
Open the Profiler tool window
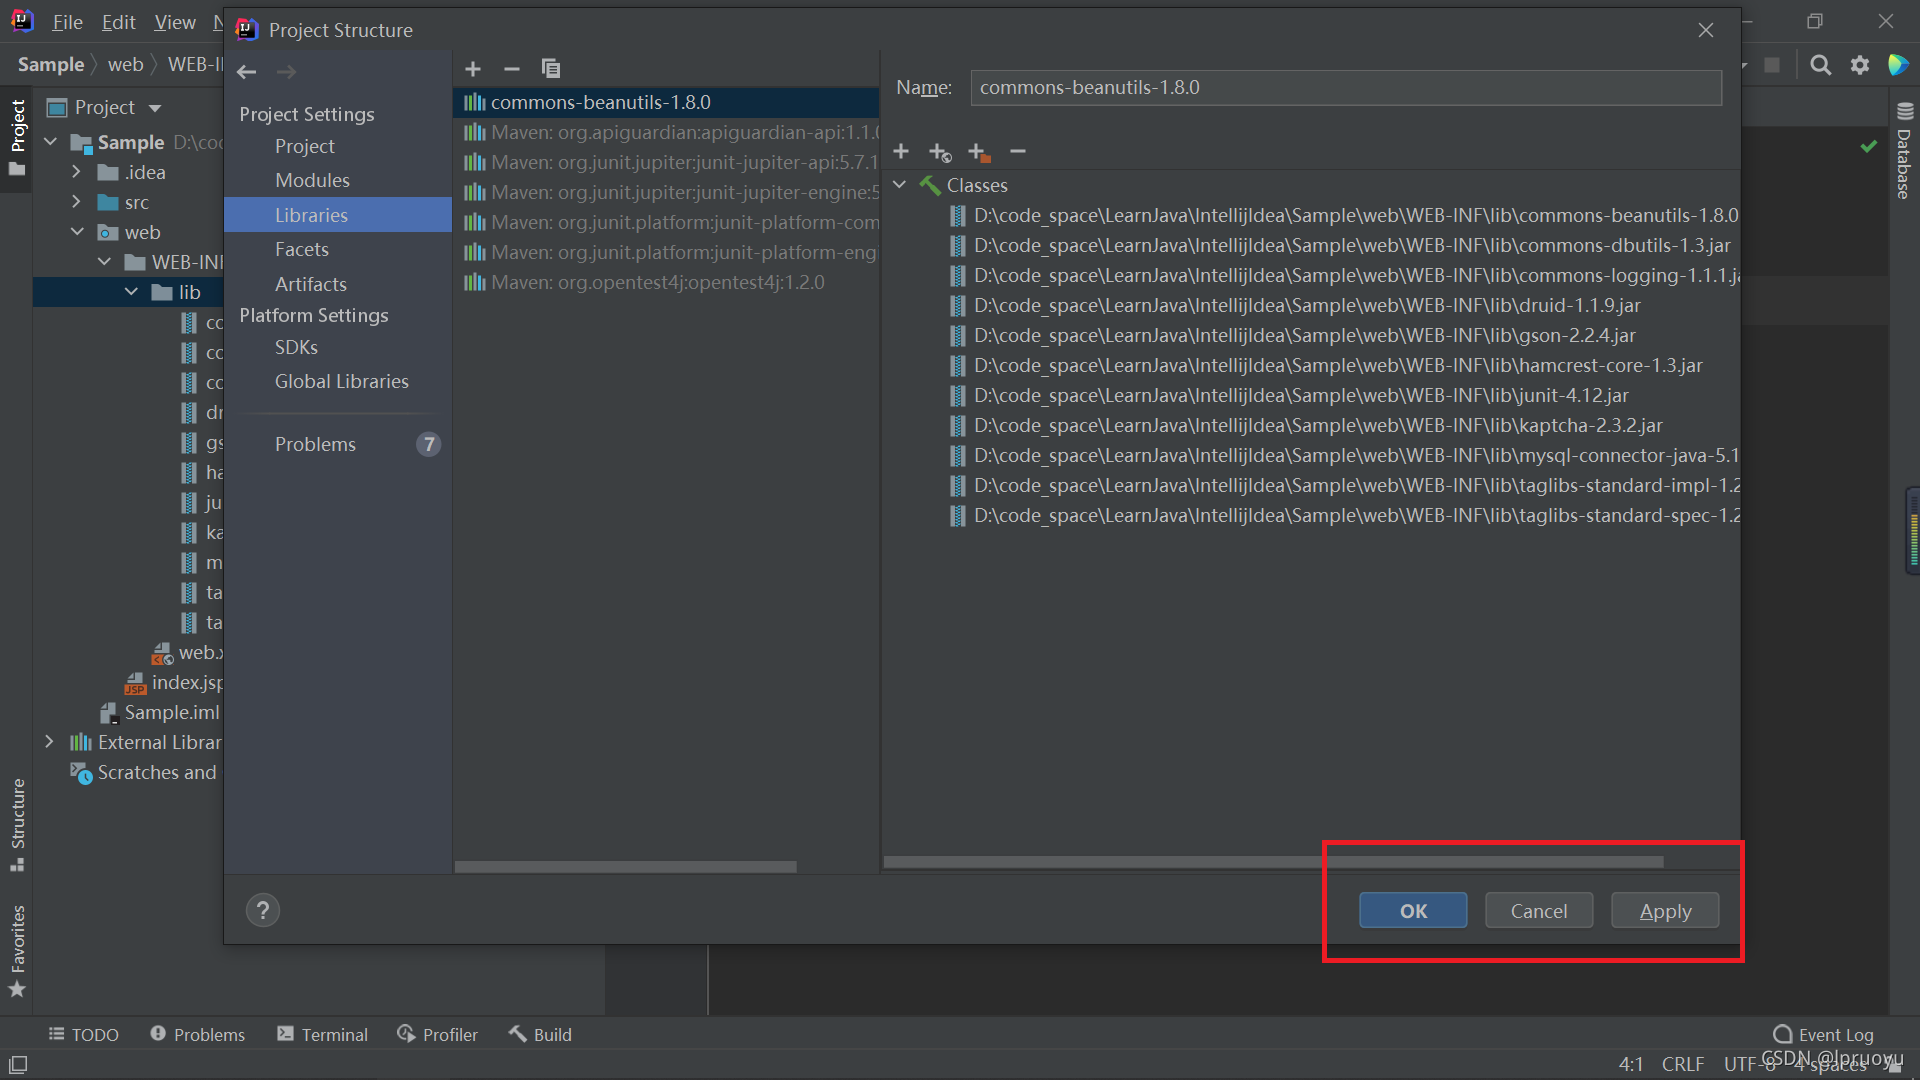437,1034
